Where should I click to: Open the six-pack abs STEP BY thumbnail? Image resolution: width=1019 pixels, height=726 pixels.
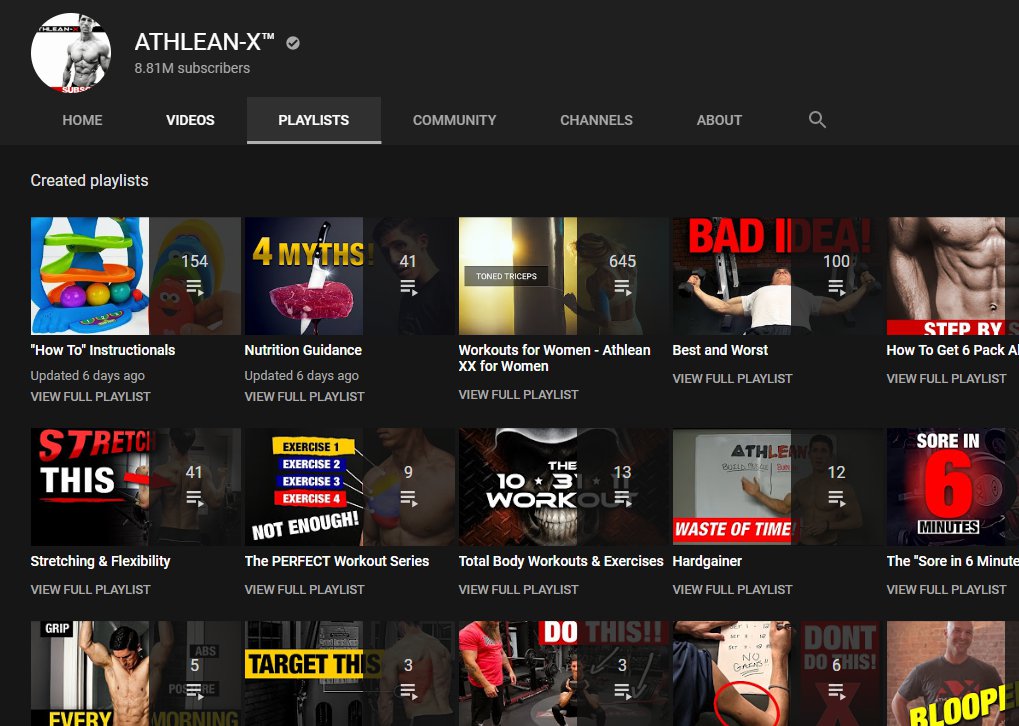click(953, 276)
